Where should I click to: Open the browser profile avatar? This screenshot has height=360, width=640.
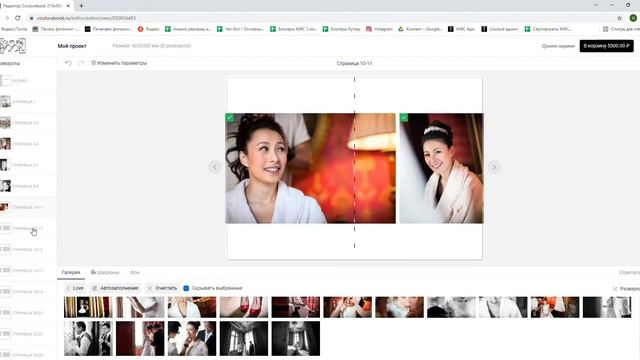pos(633,18)
